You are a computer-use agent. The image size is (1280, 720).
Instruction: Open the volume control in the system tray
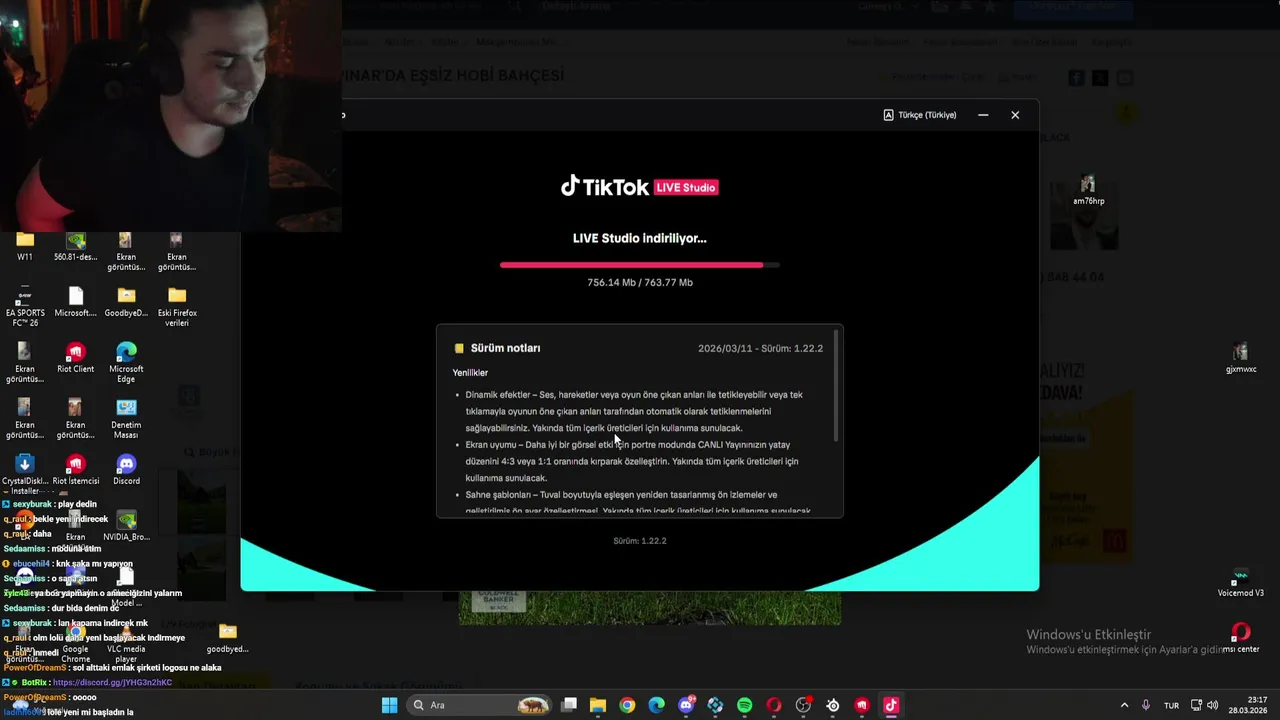(1214, 705)
